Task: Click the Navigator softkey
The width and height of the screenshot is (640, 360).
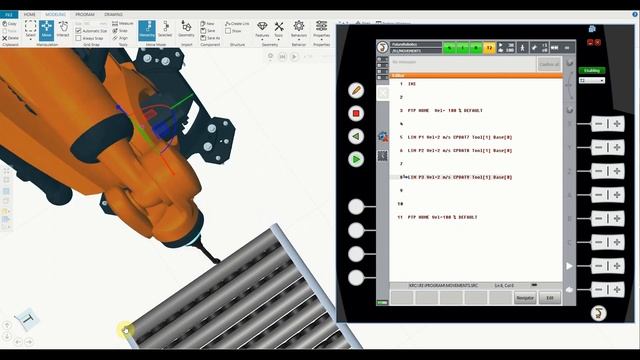Action: coord(525,298)
